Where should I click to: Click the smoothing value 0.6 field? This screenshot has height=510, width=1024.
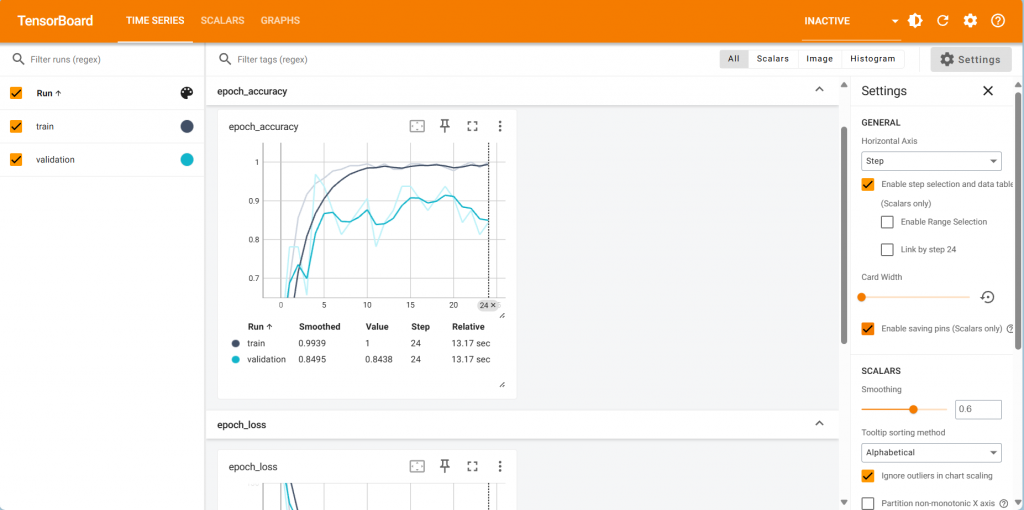click(x=978, y=409)
